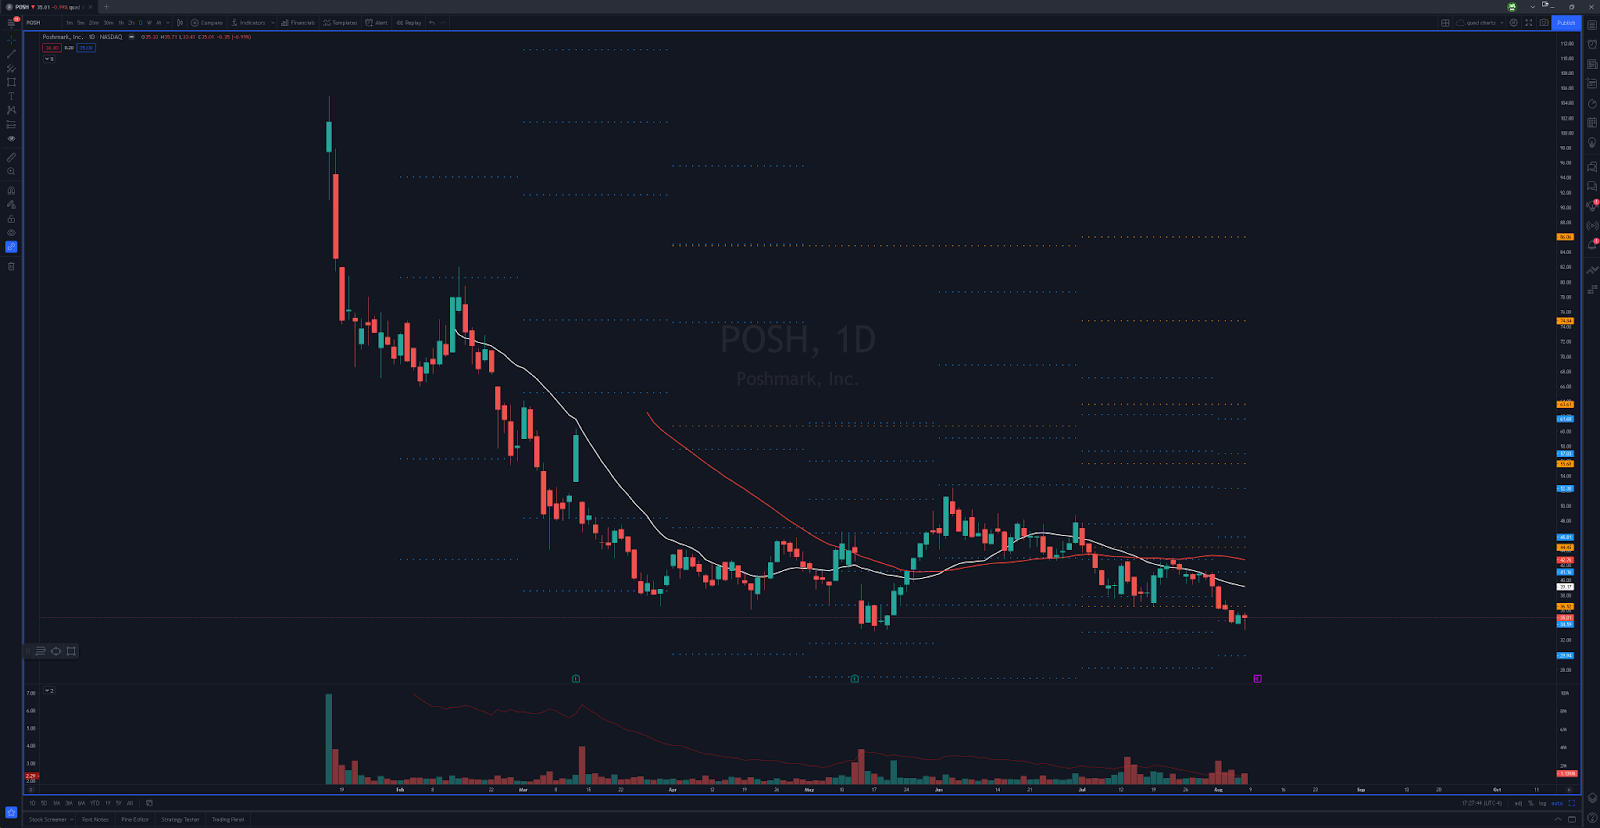Collapse the bottom panel

(x=1558, y=819)
